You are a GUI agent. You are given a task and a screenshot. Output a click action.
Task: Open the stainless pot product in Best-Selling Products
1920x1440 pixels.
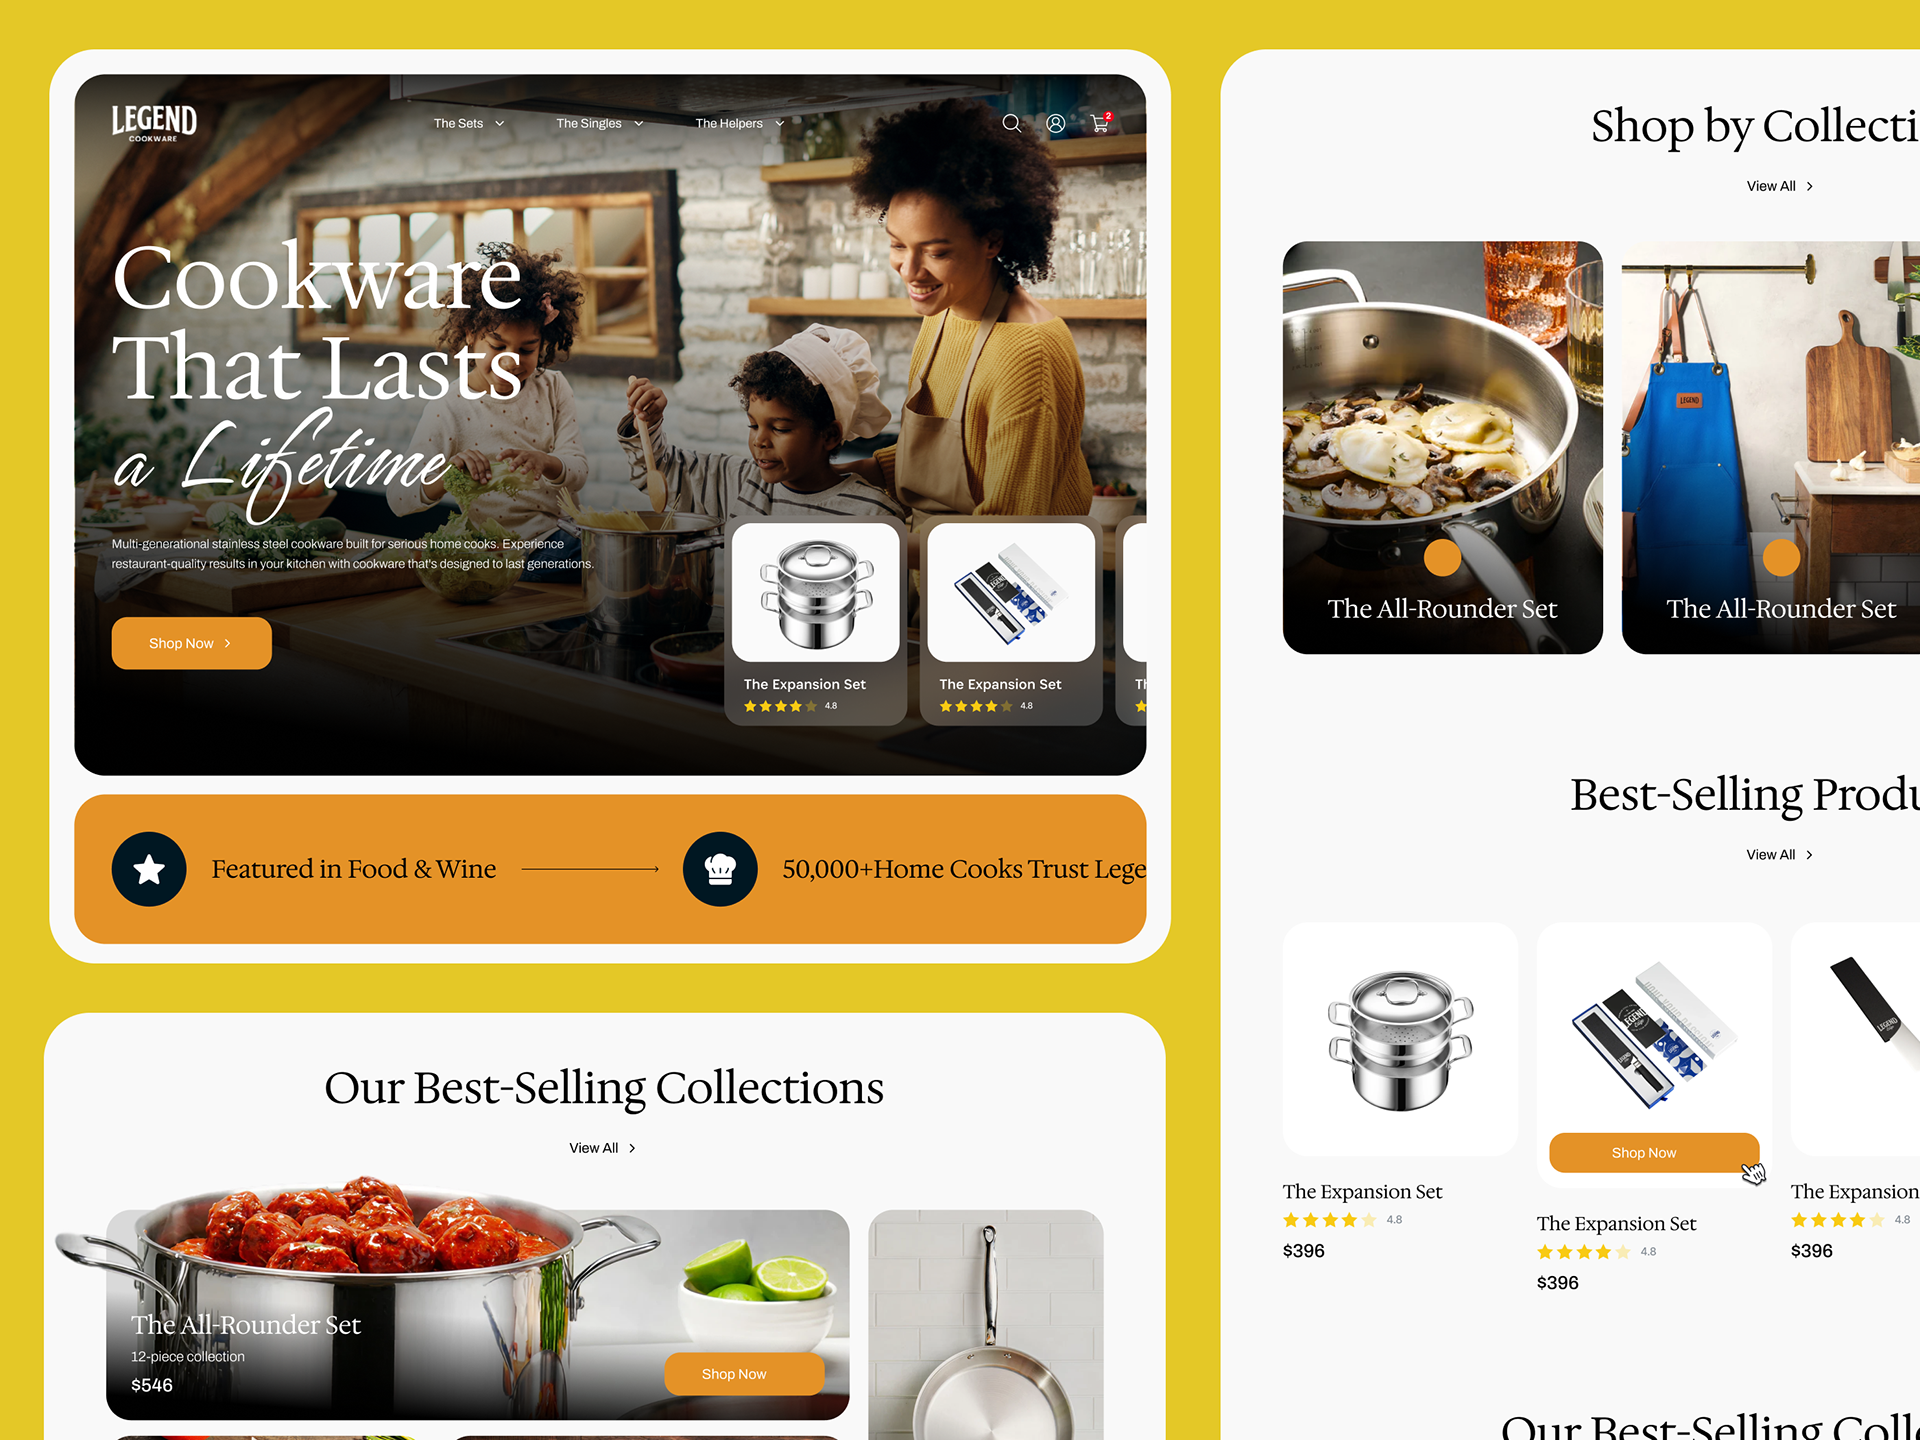(1400, 1040)
